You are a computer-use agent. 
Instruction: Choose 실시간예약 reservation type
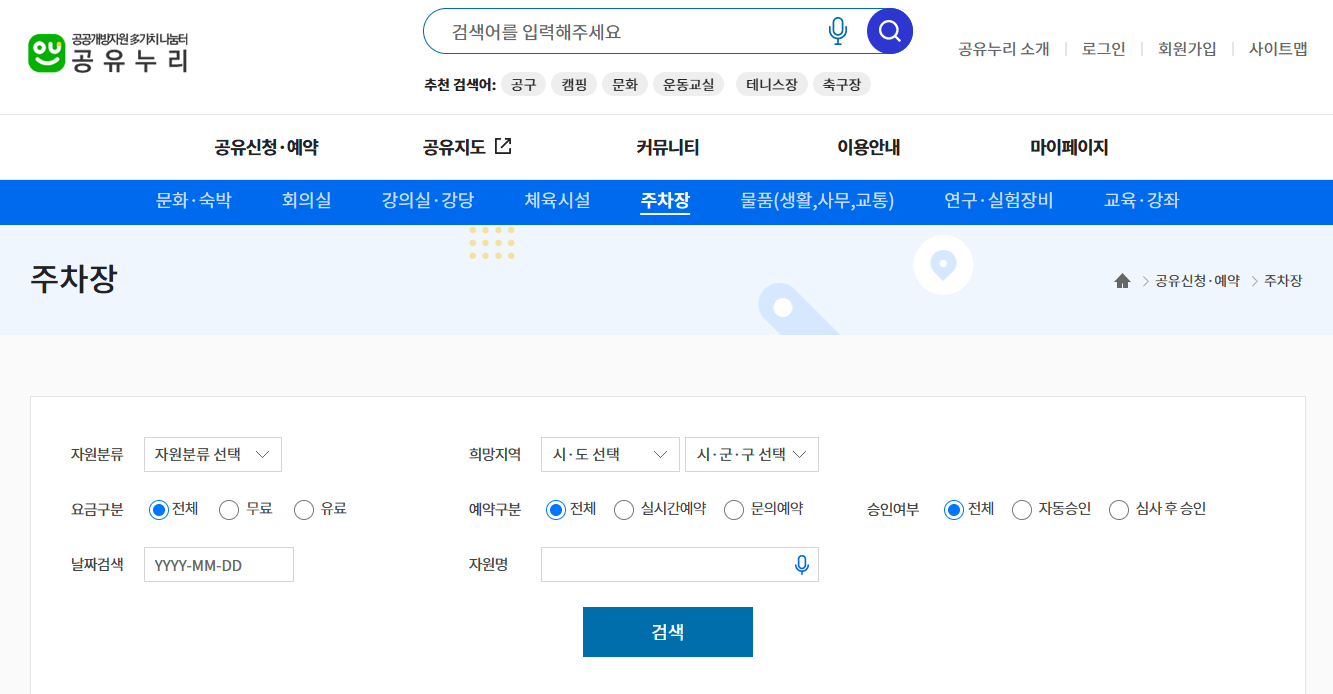(623, 509)
